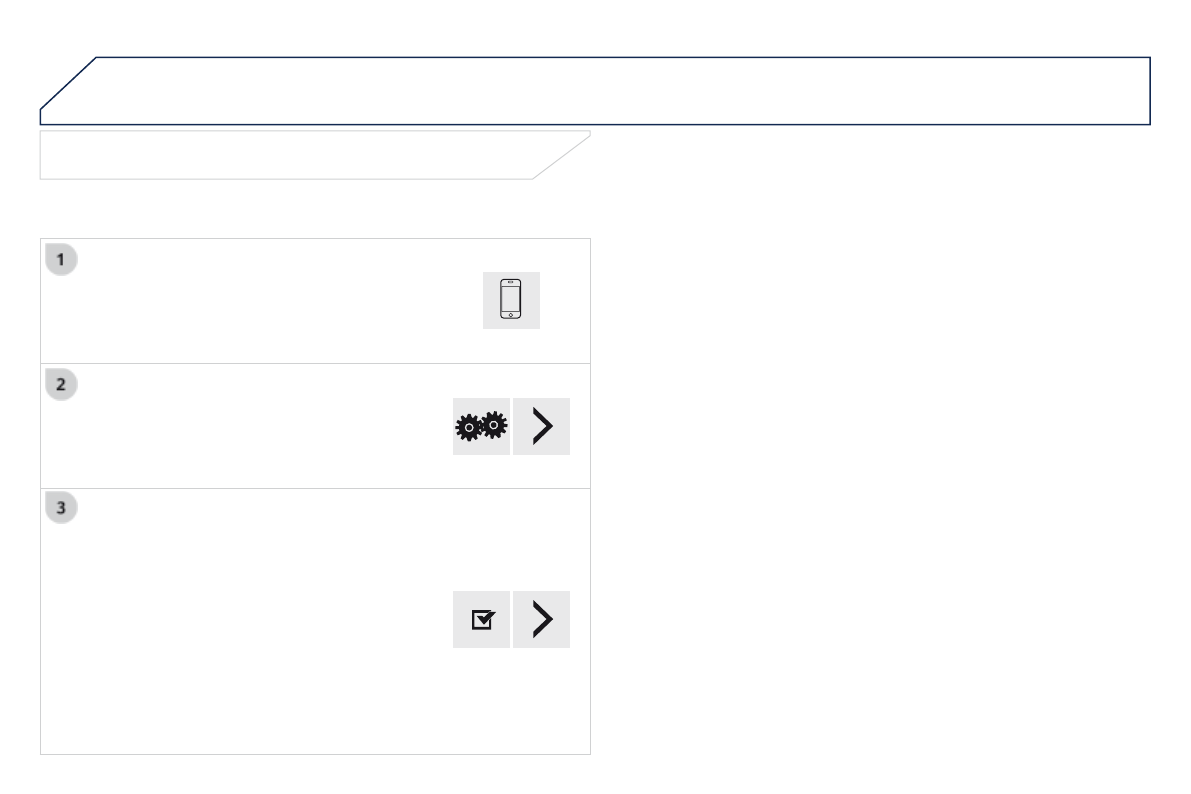Viewport: 1191px width, 794px height.
Task: Select the step 1 number badge
Action: coord(62,260)
